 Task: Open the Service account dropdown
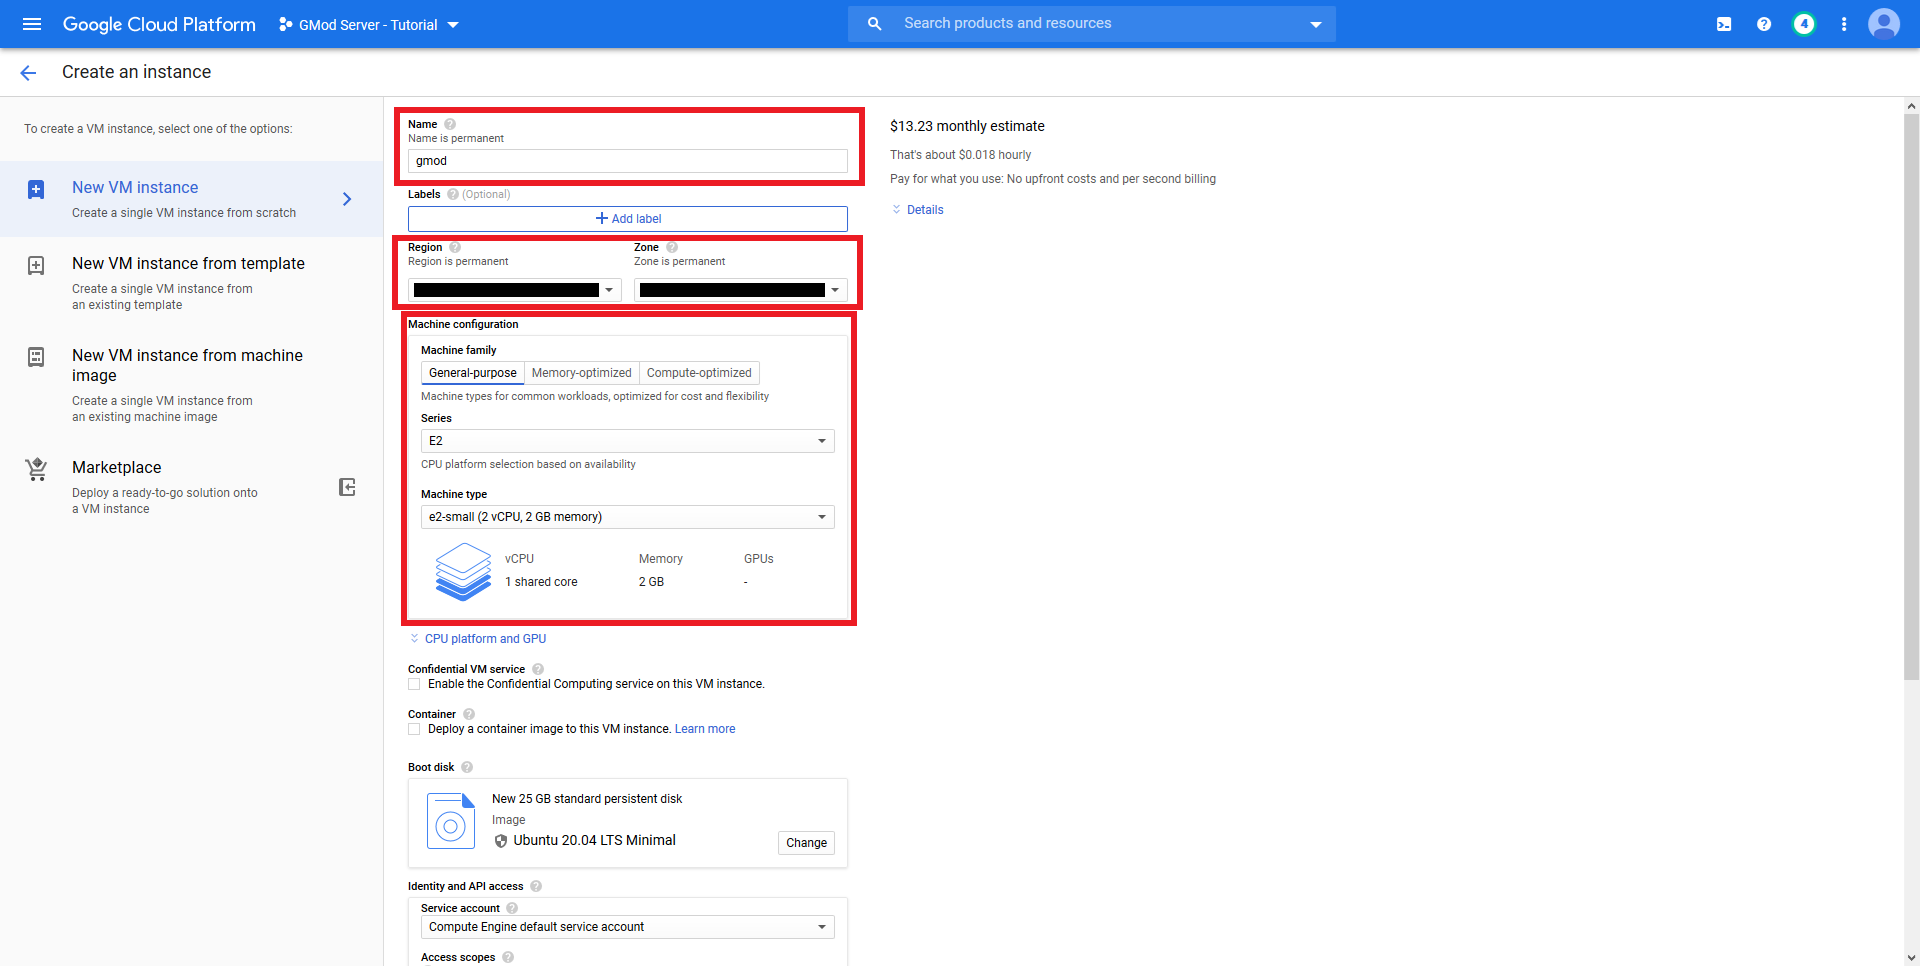point(628,927)
